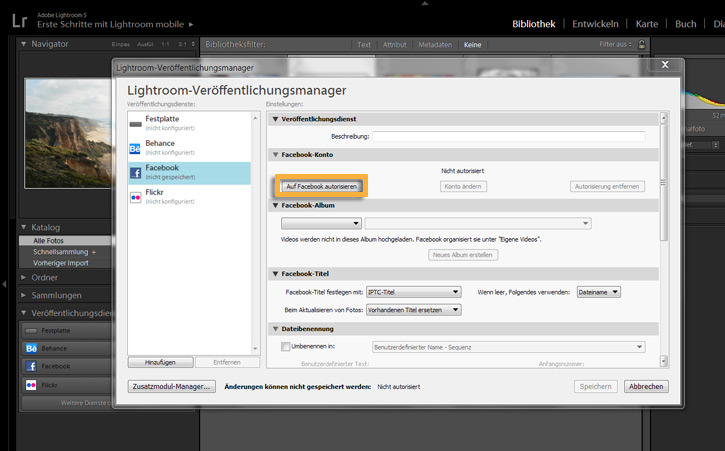The height and width of the screenshot is (451, 725).
Task: Select the Behance icon in dialog service list
Action: [135, 149]
